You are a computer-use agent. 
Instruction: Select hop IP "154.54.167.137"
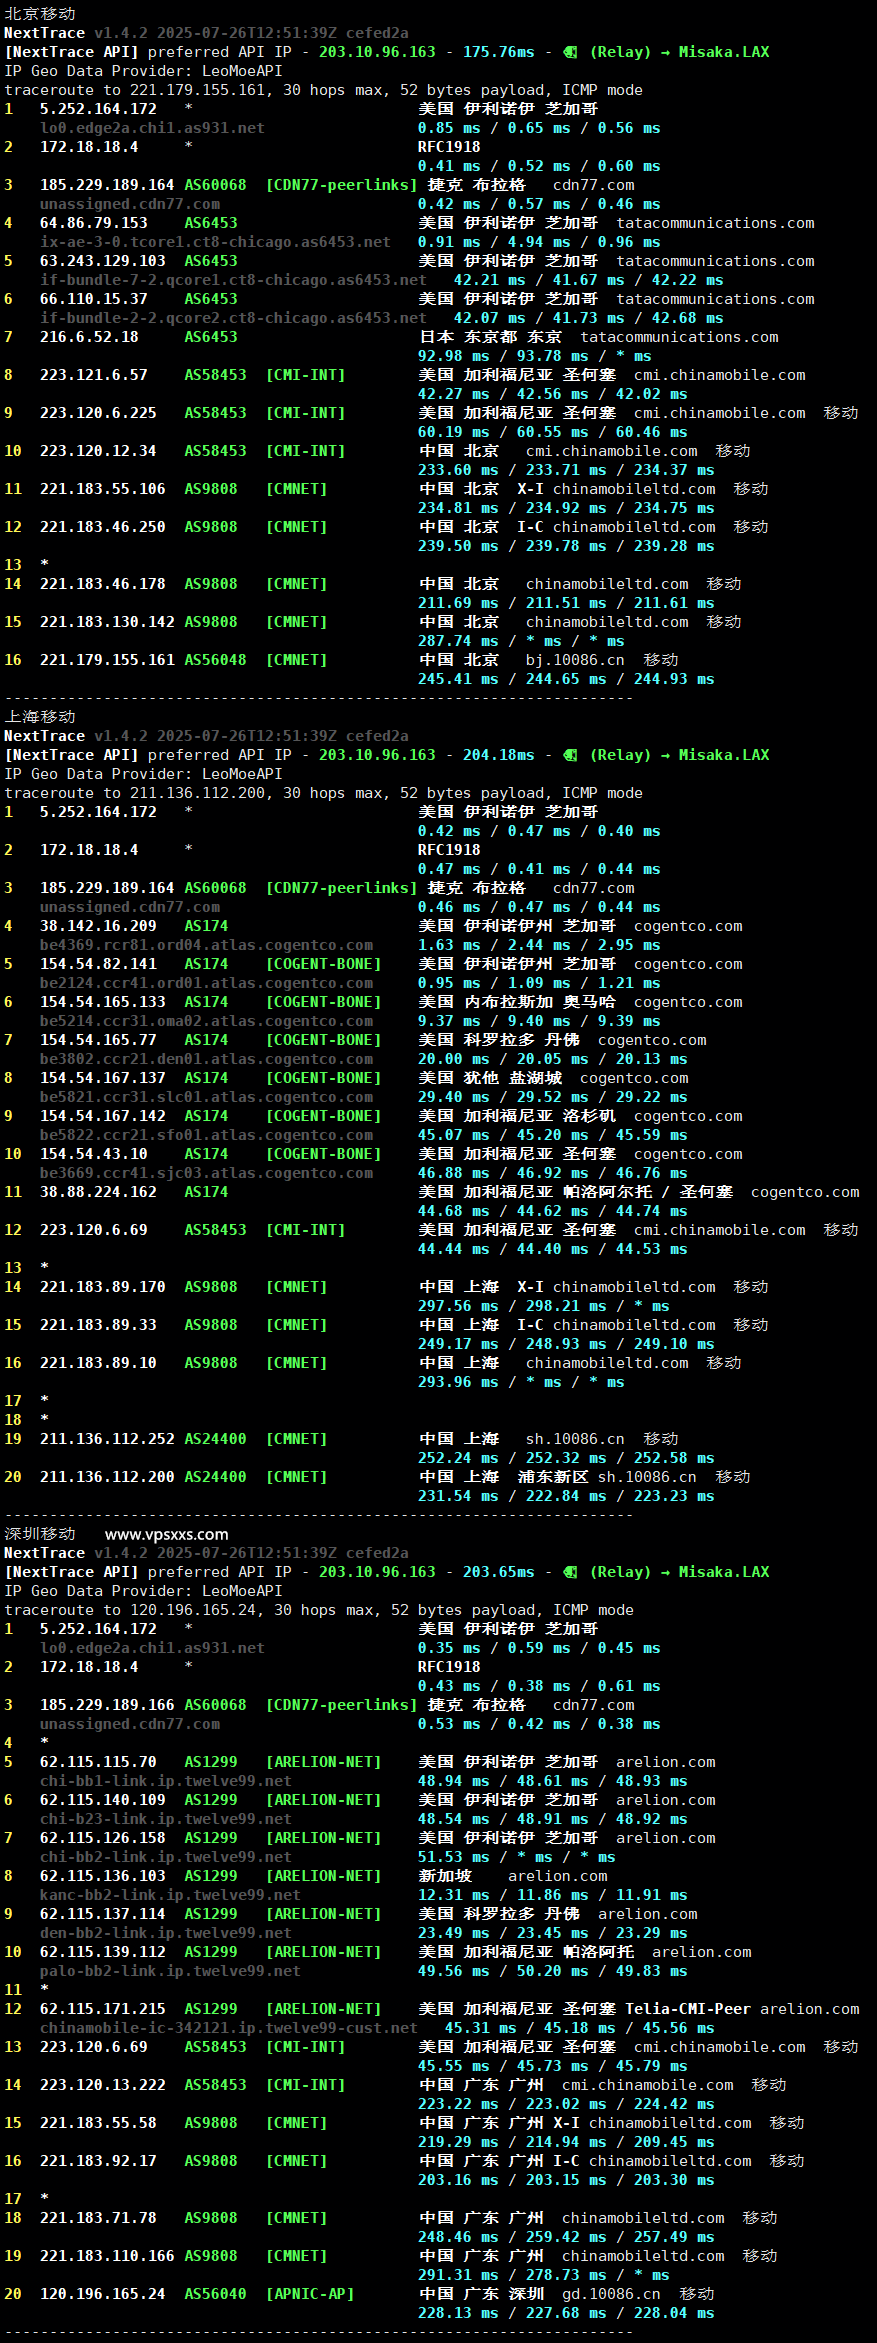click(103, 1078)
